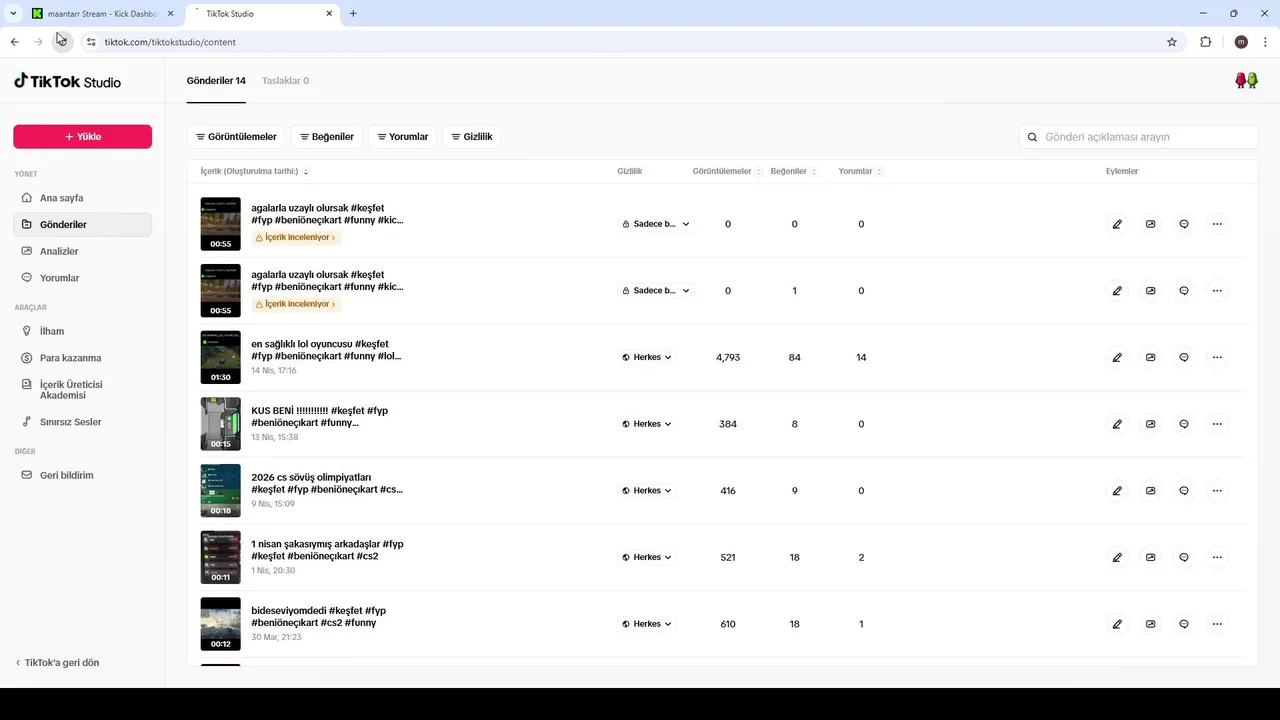Click edit pencil for '1 nisan şakasıymış' post
Image resolution: width=1280 pixels, height=720 pixels.
pos(1117,557)
